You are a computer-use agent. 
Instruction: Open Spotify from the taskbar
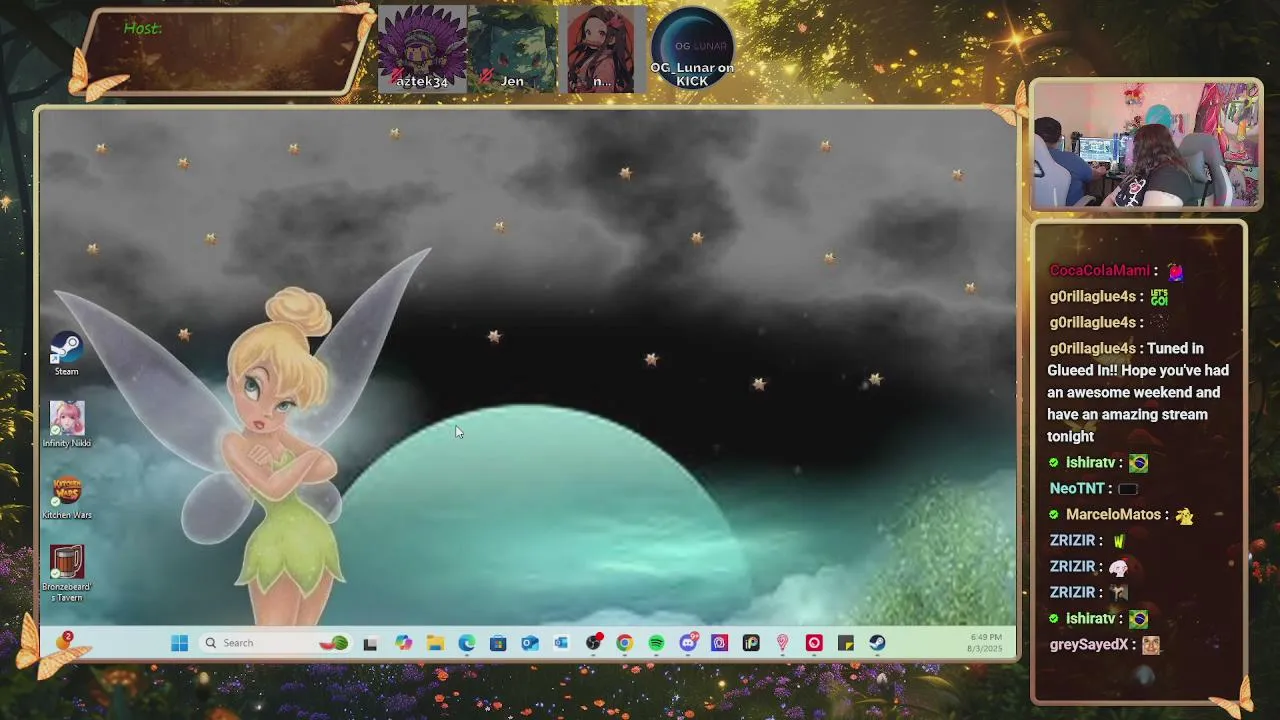(656, 643)
